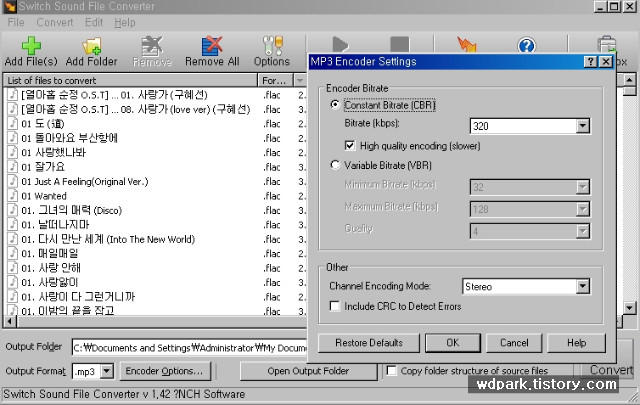Select file '01 Wanted'

coord(44,196)
